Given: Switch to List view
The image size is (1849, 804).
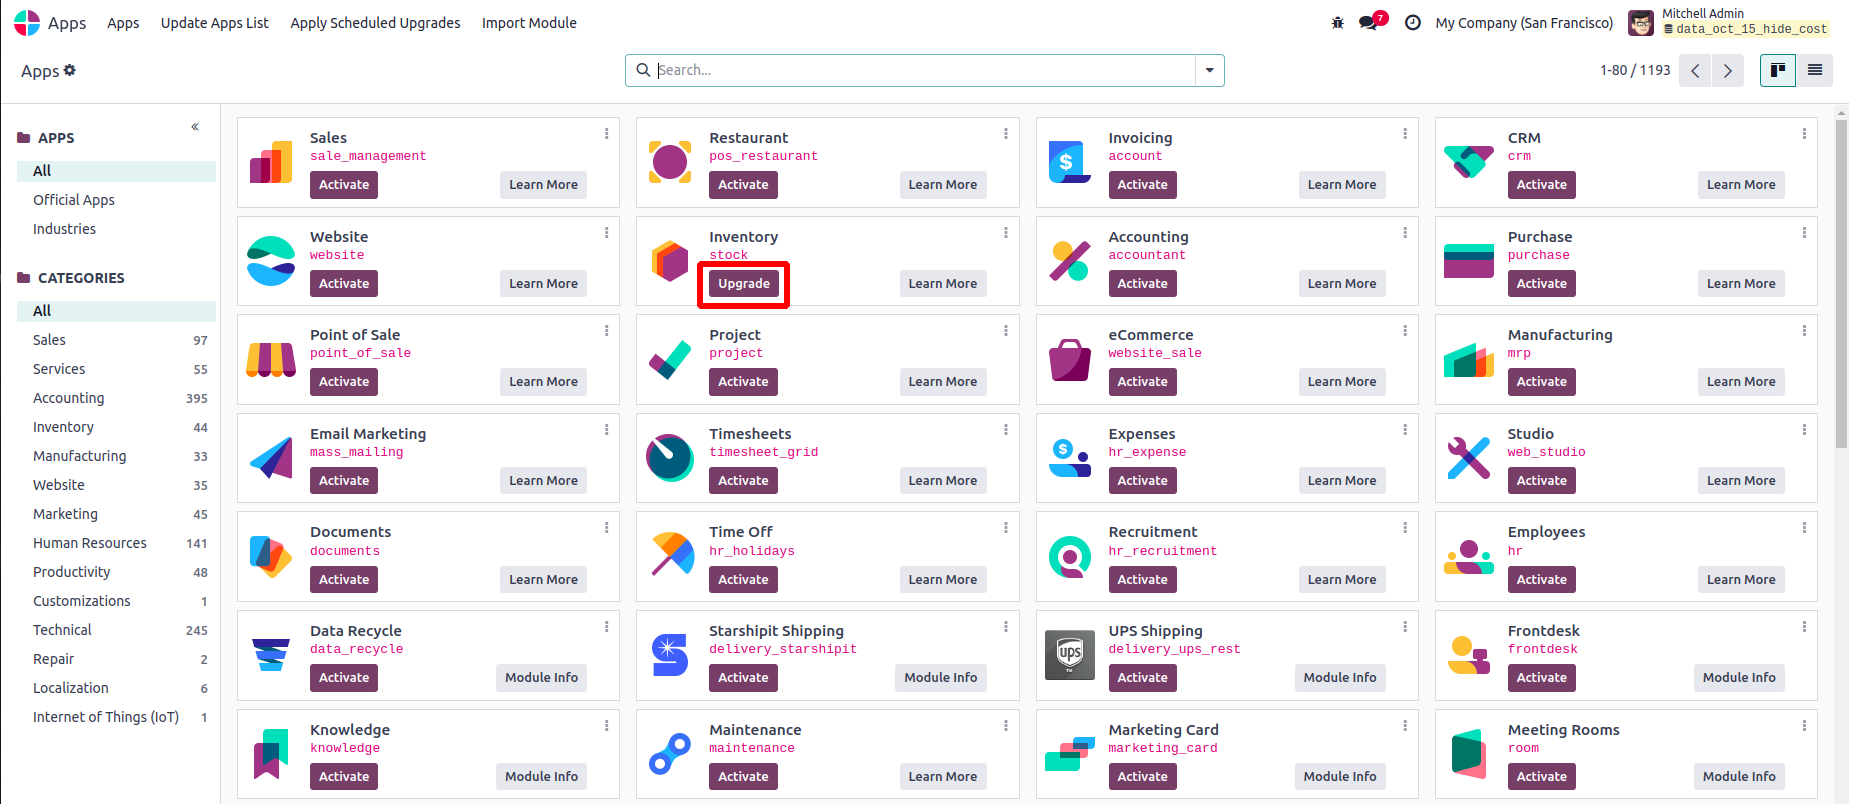Looking at the screenshot, I should coord(1815,70).
